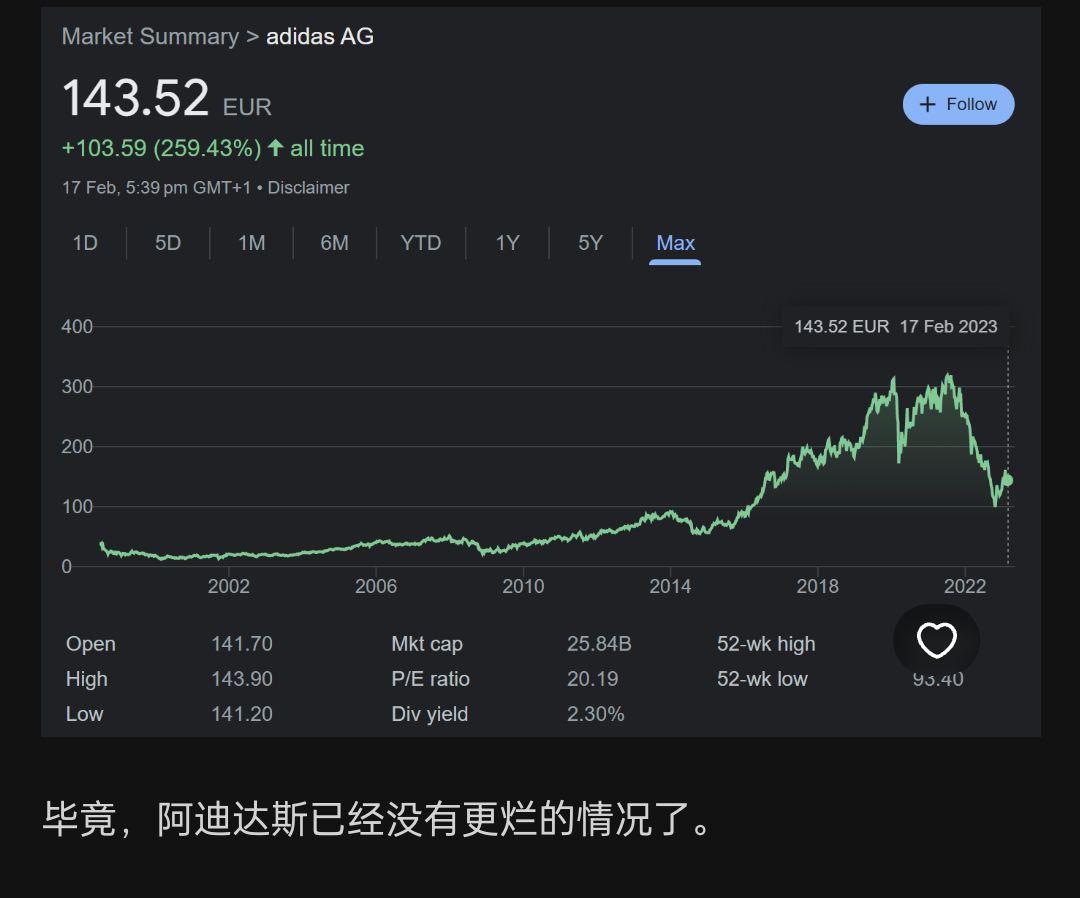1080x898 pixels.
Task: Select the 6M range tab
Action: (x=334, y=243)
